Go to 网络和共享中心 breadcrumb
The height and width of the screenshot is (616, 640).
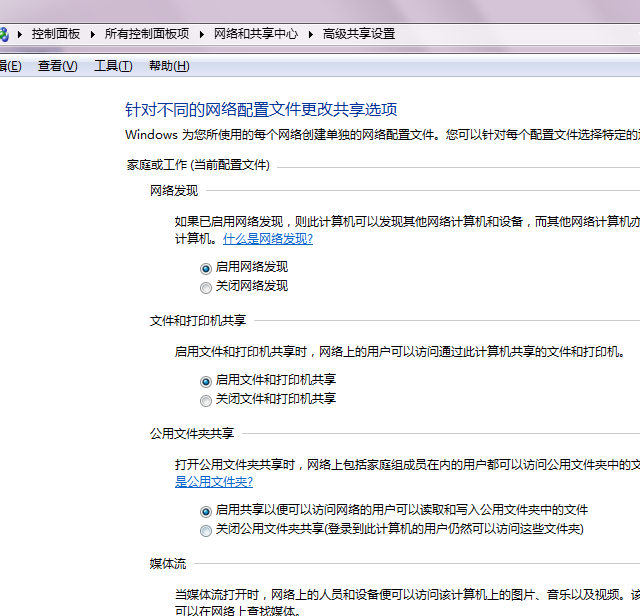pyautogui.click(x=256, y=34)
